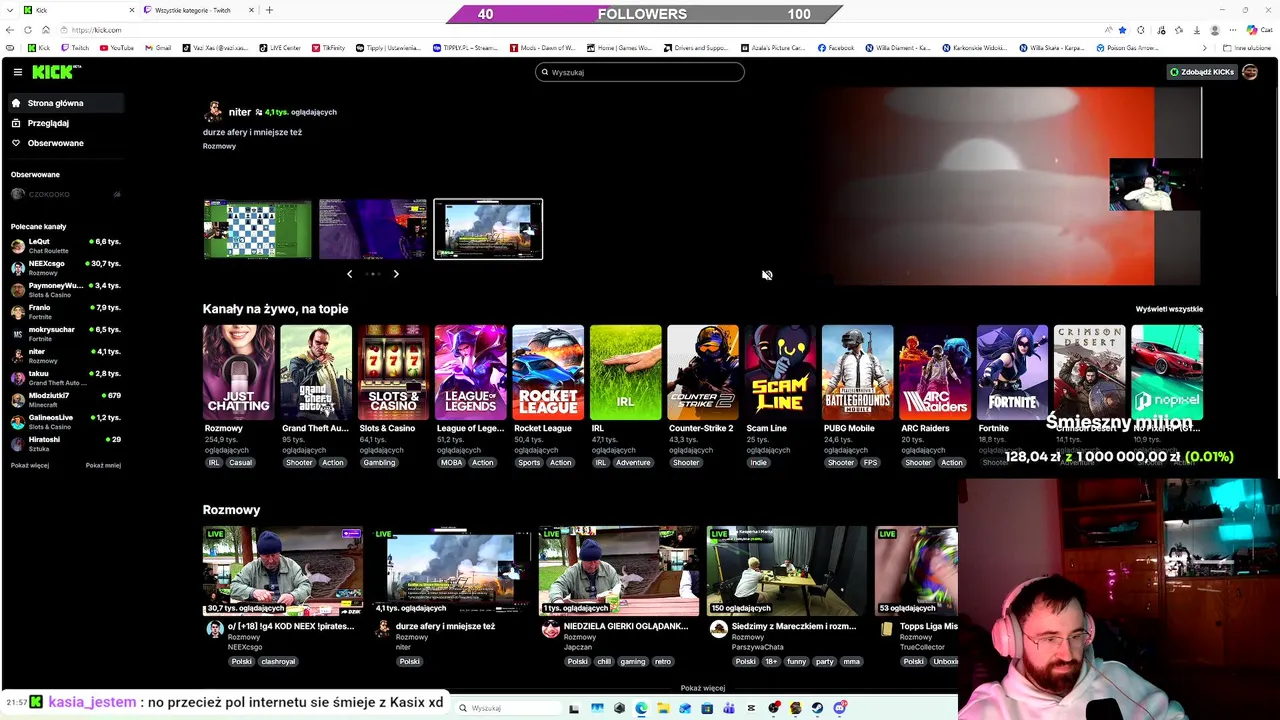Image resolution: width=1280 pixels, height=720 pixels.
Task: Open the Steam icon in the taskbar
Action: [818, 708]
